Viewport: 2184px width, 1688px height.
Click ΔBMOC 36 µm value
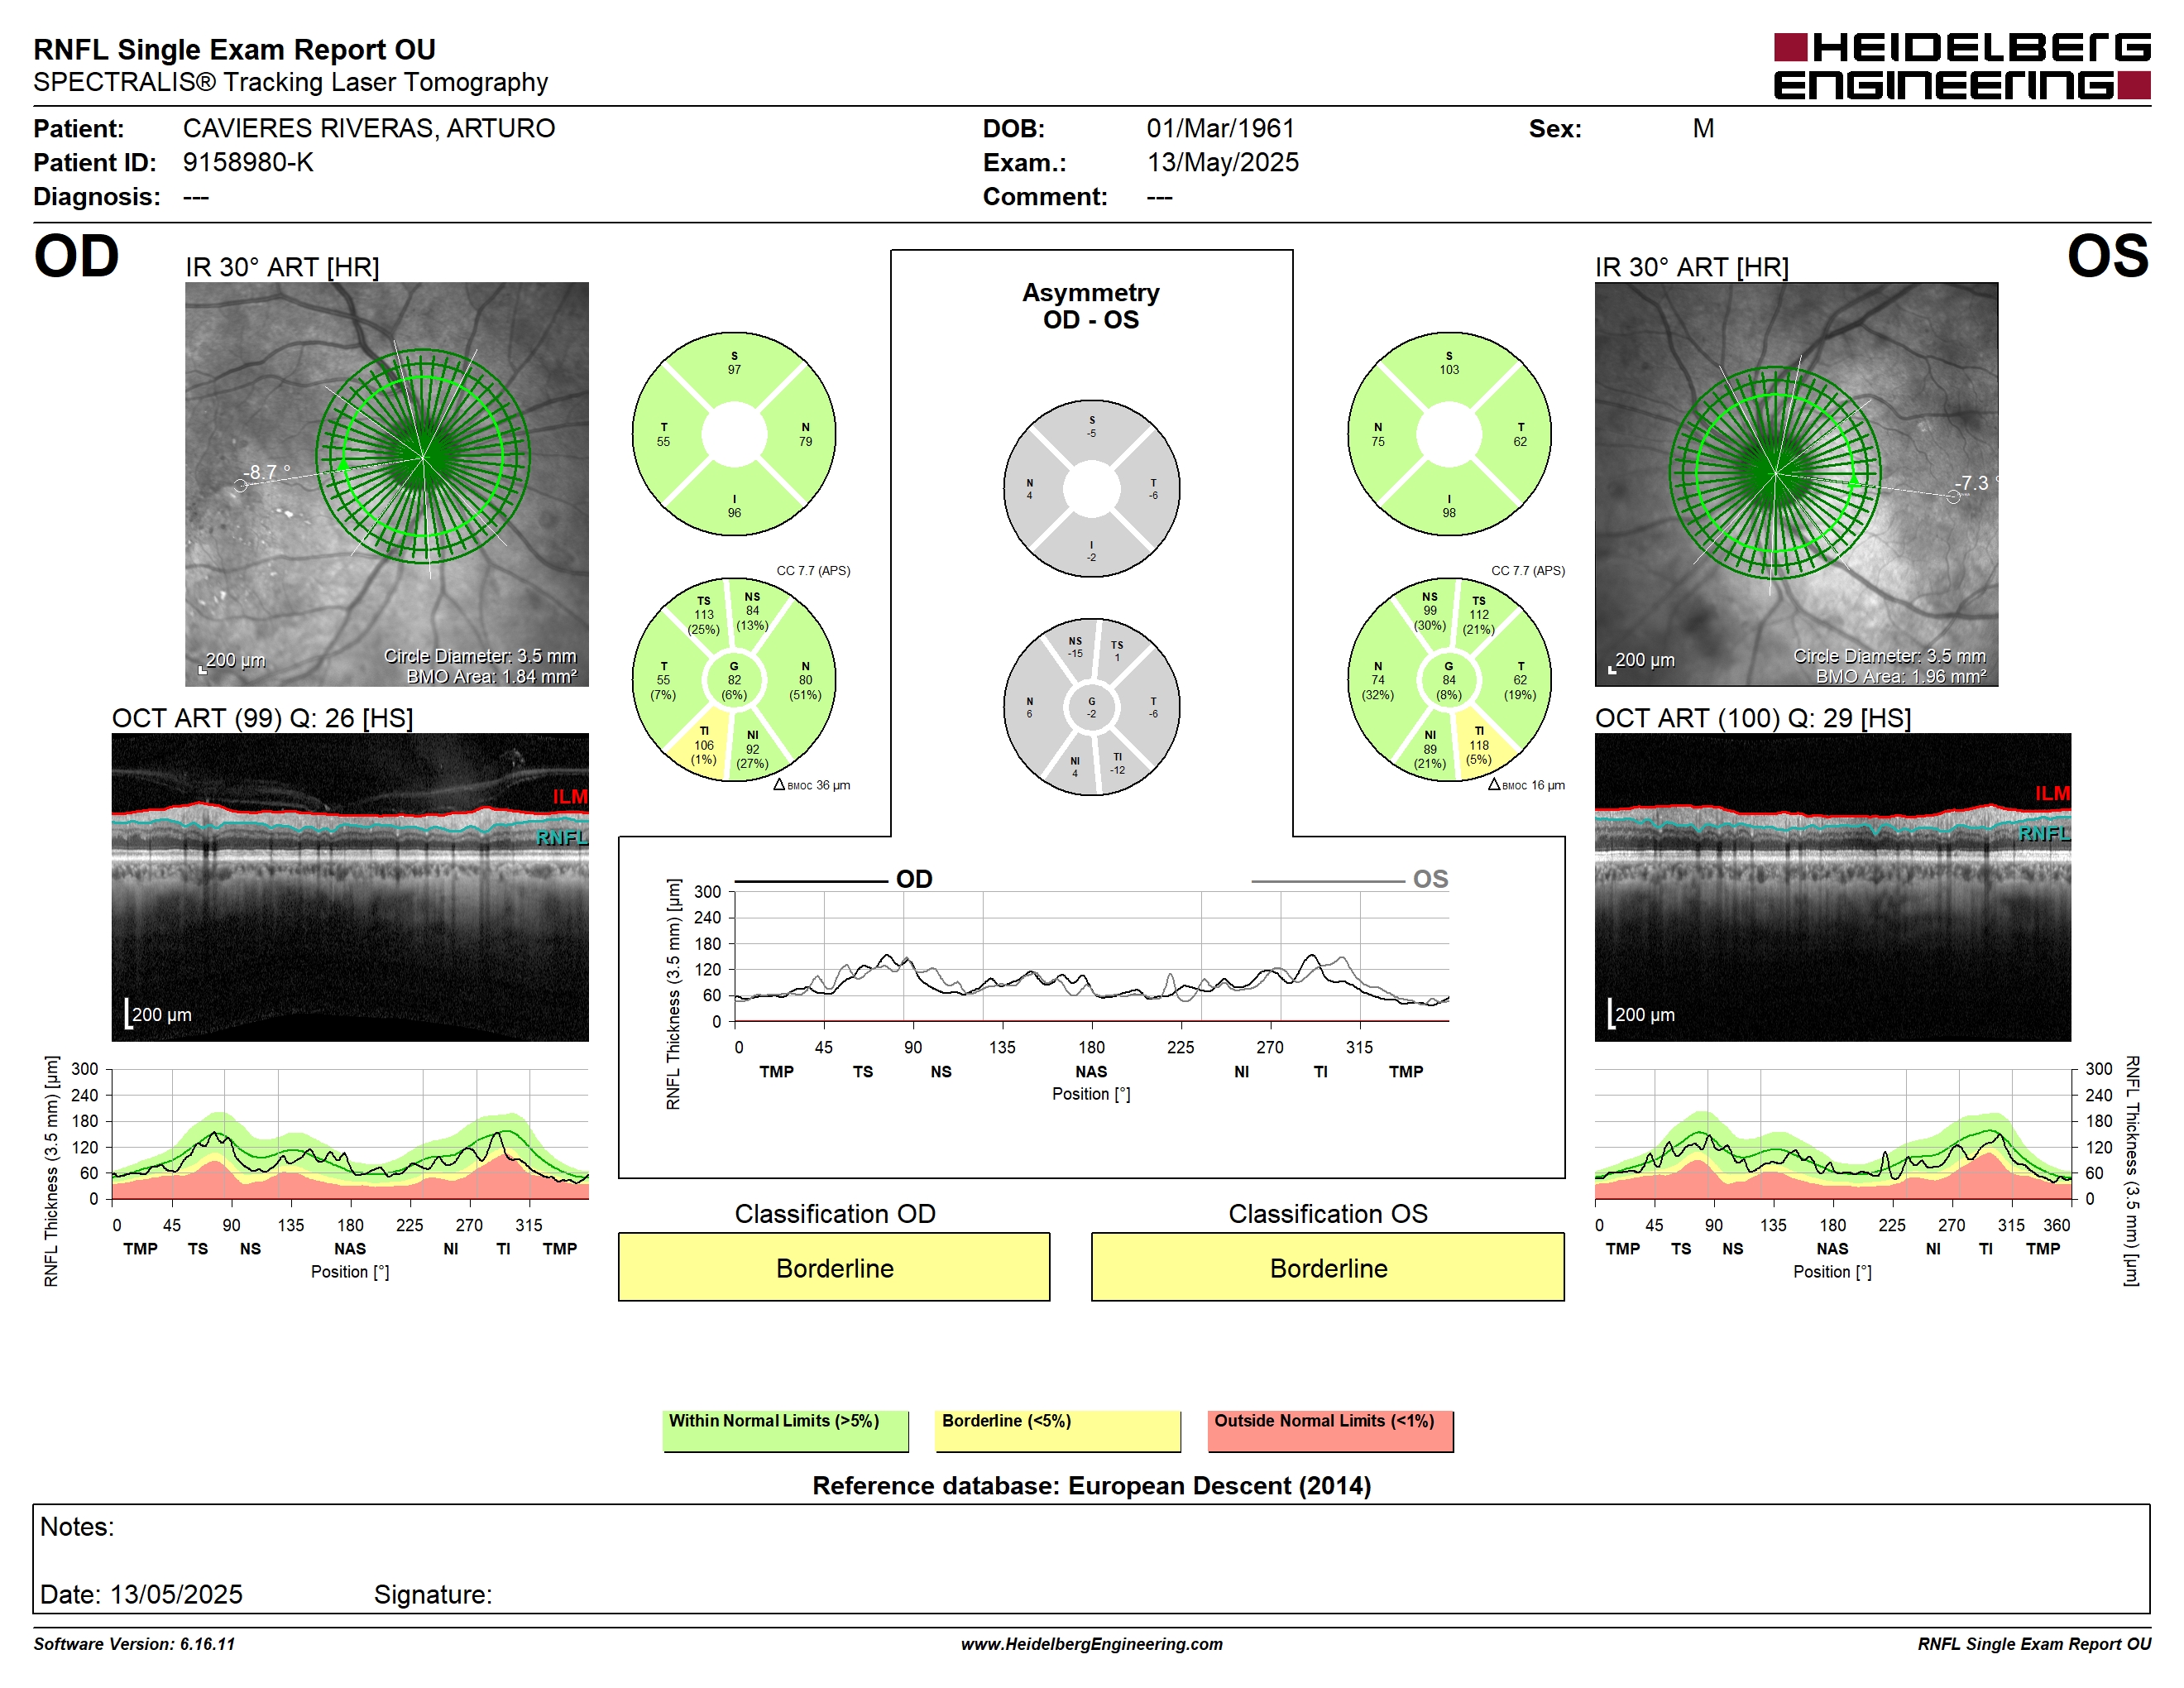[812, 785]
